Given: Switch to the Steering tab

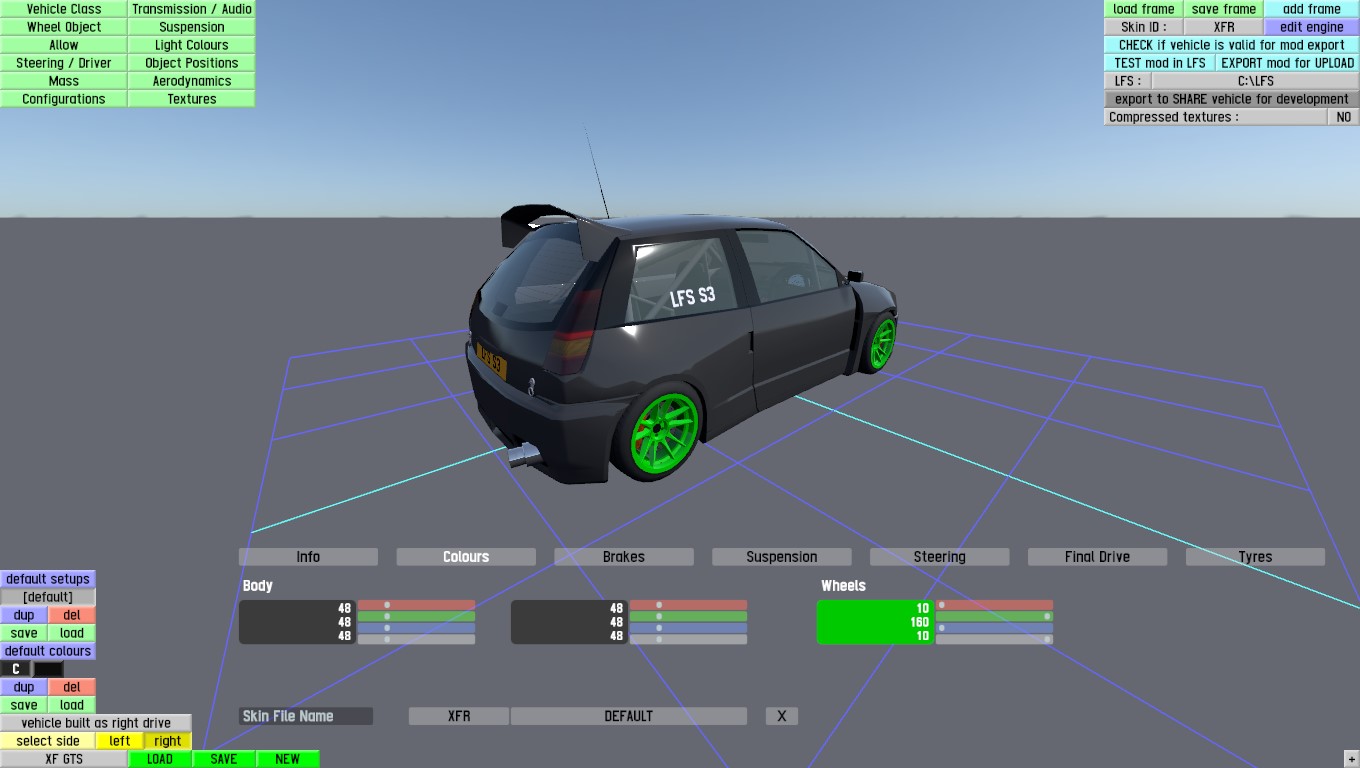Looking at the screenshot, I should coord(940,557).
